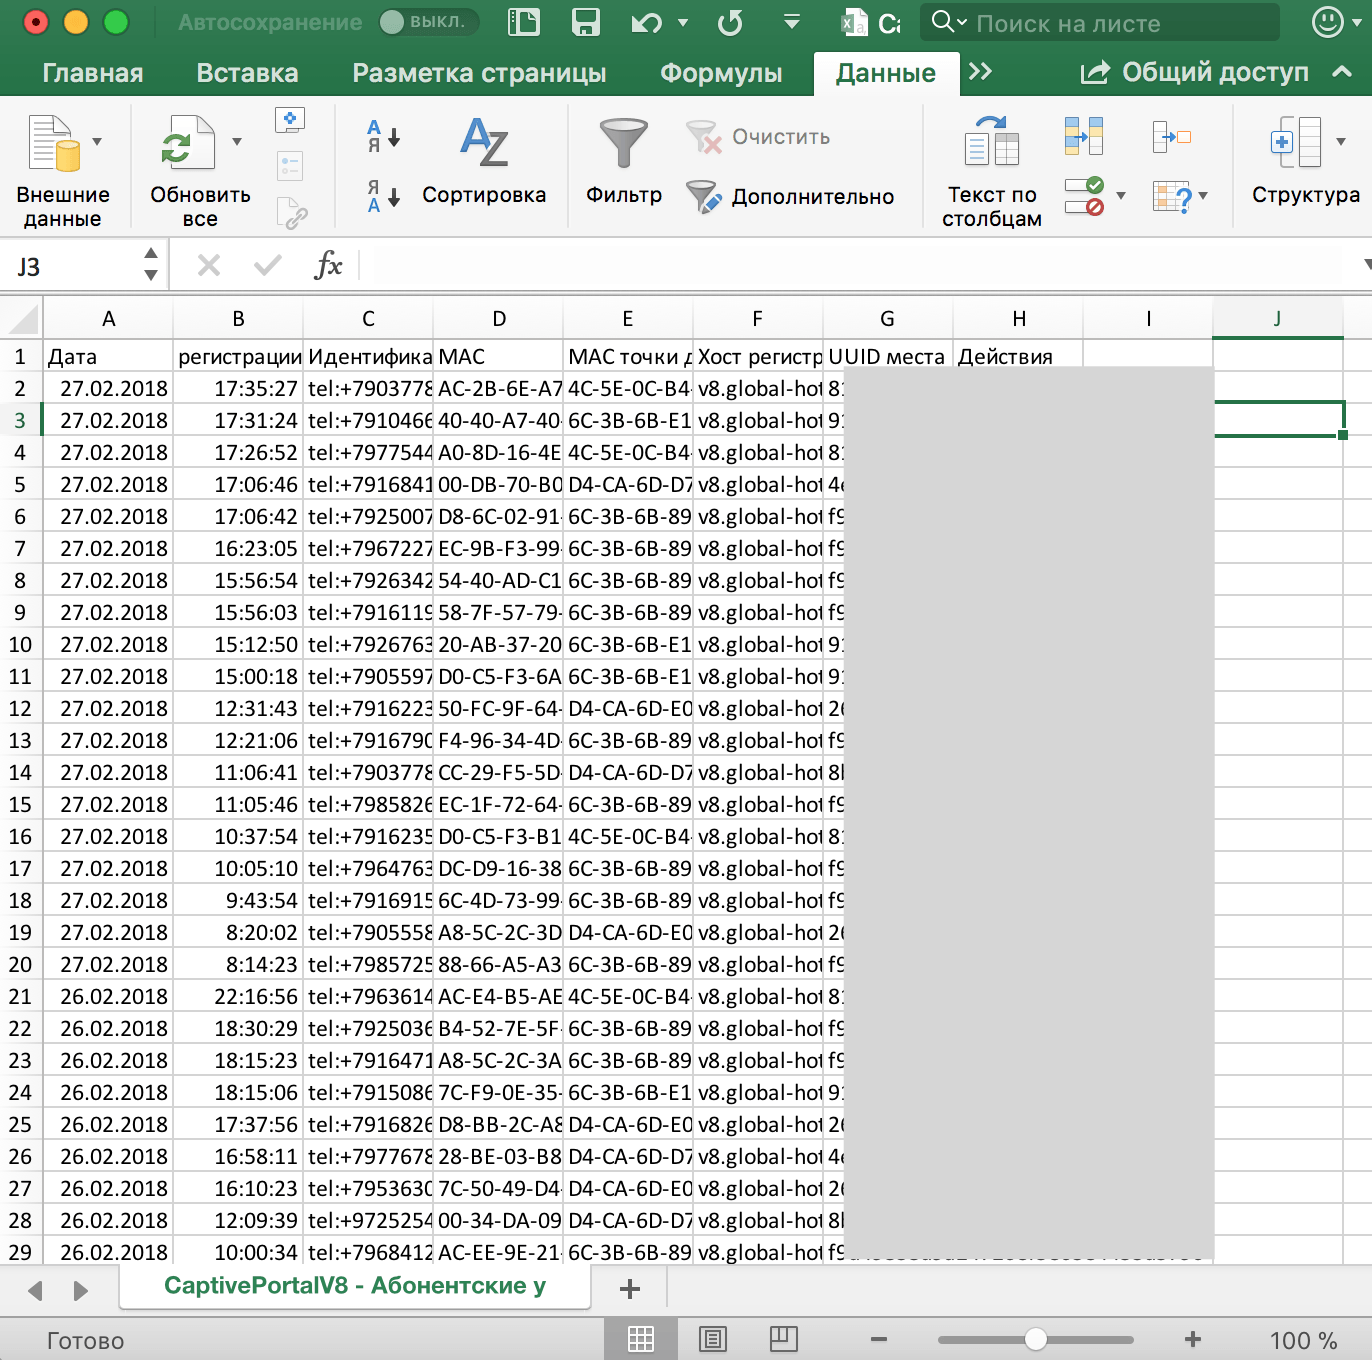Sort descending from Я to А
The height and width of the screenshot is (1360, 1372).
point(383,196)
